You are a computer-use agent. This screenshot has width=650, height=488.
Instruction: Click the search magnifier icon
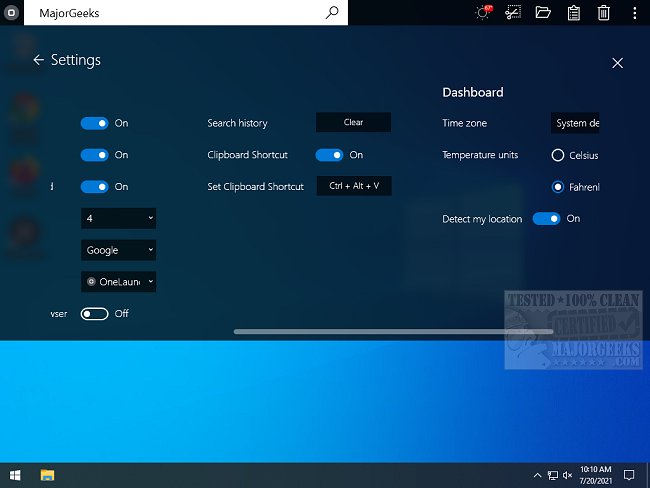coord(332,12)
